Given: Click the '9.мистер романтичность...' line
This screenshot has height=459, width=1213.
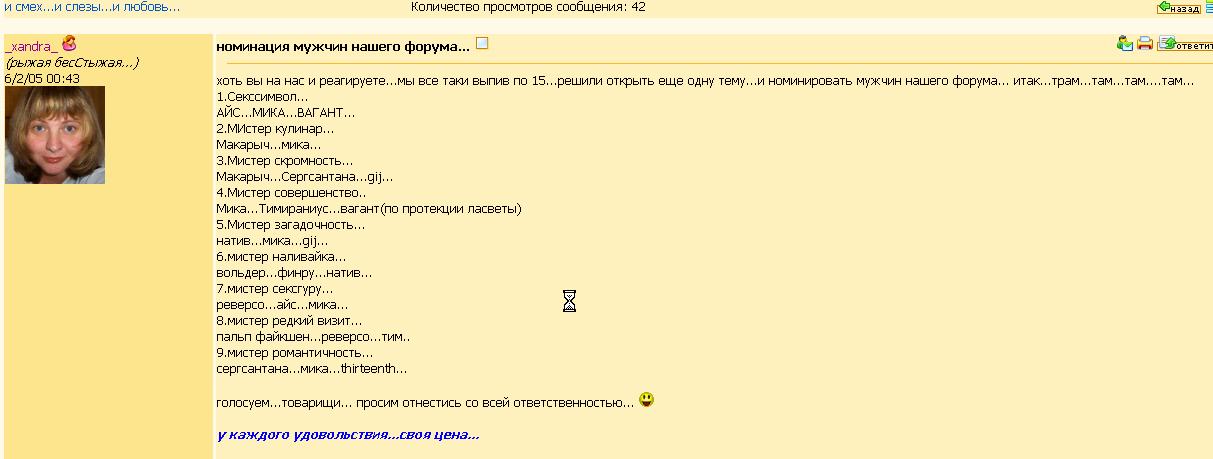Looking at the screenshot, I should (294, 353).
